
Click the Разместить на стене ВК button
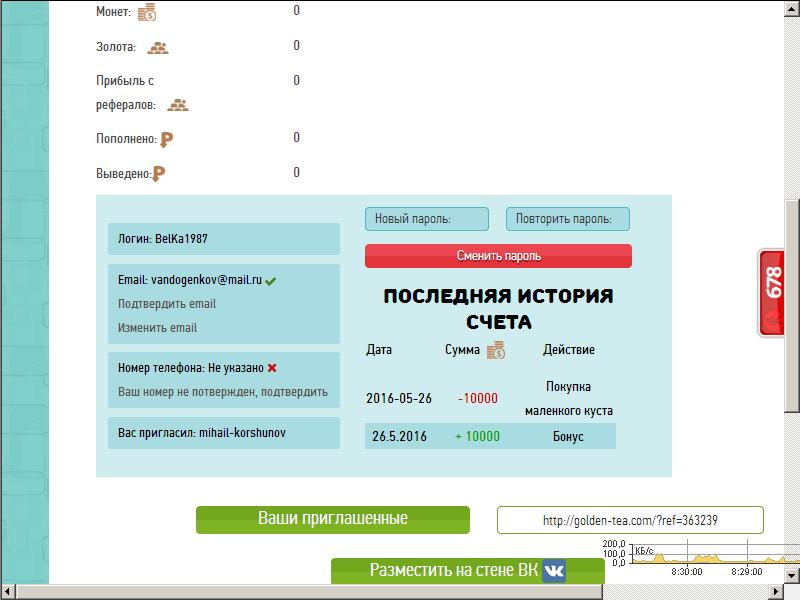[x=468, y=570]
